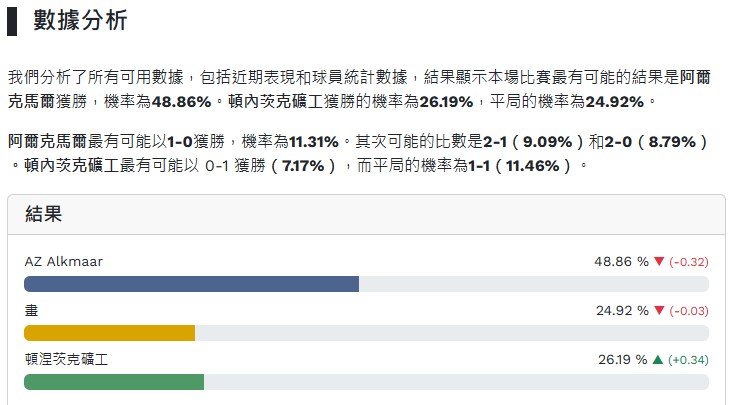
Task: Click the red down arrow beside AZ Alkmaar's 48.86 %
Action: [x=659, y=262]
